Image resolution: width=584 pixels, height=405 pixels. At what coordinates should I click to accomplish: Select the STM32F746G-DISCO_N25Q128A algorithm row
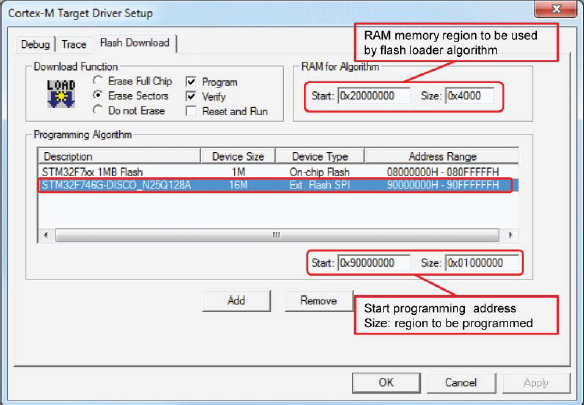(x=278, y=185)
